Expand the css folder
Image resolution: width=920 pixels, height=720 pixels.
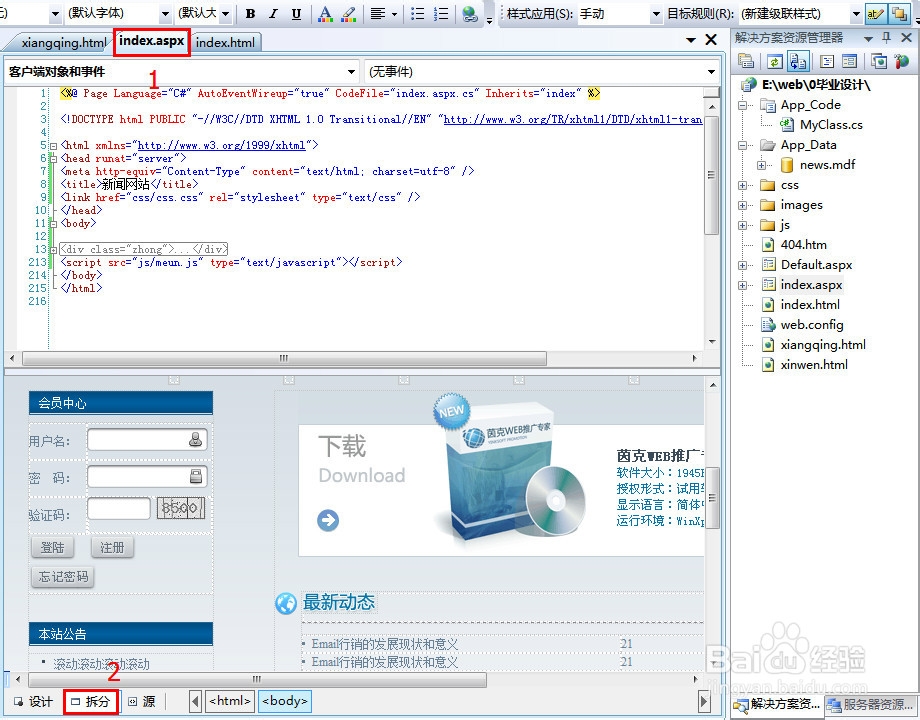pyautogui.click(x=743, y=185)
